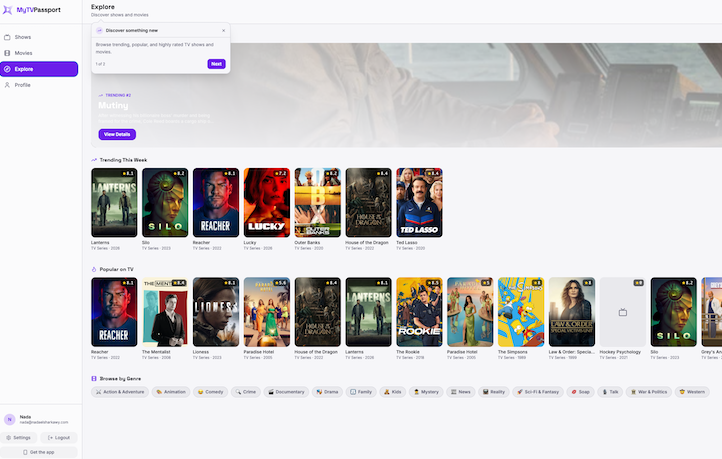
Task: Click View Details for Mutiny
Action: click(x=117, y=134)
